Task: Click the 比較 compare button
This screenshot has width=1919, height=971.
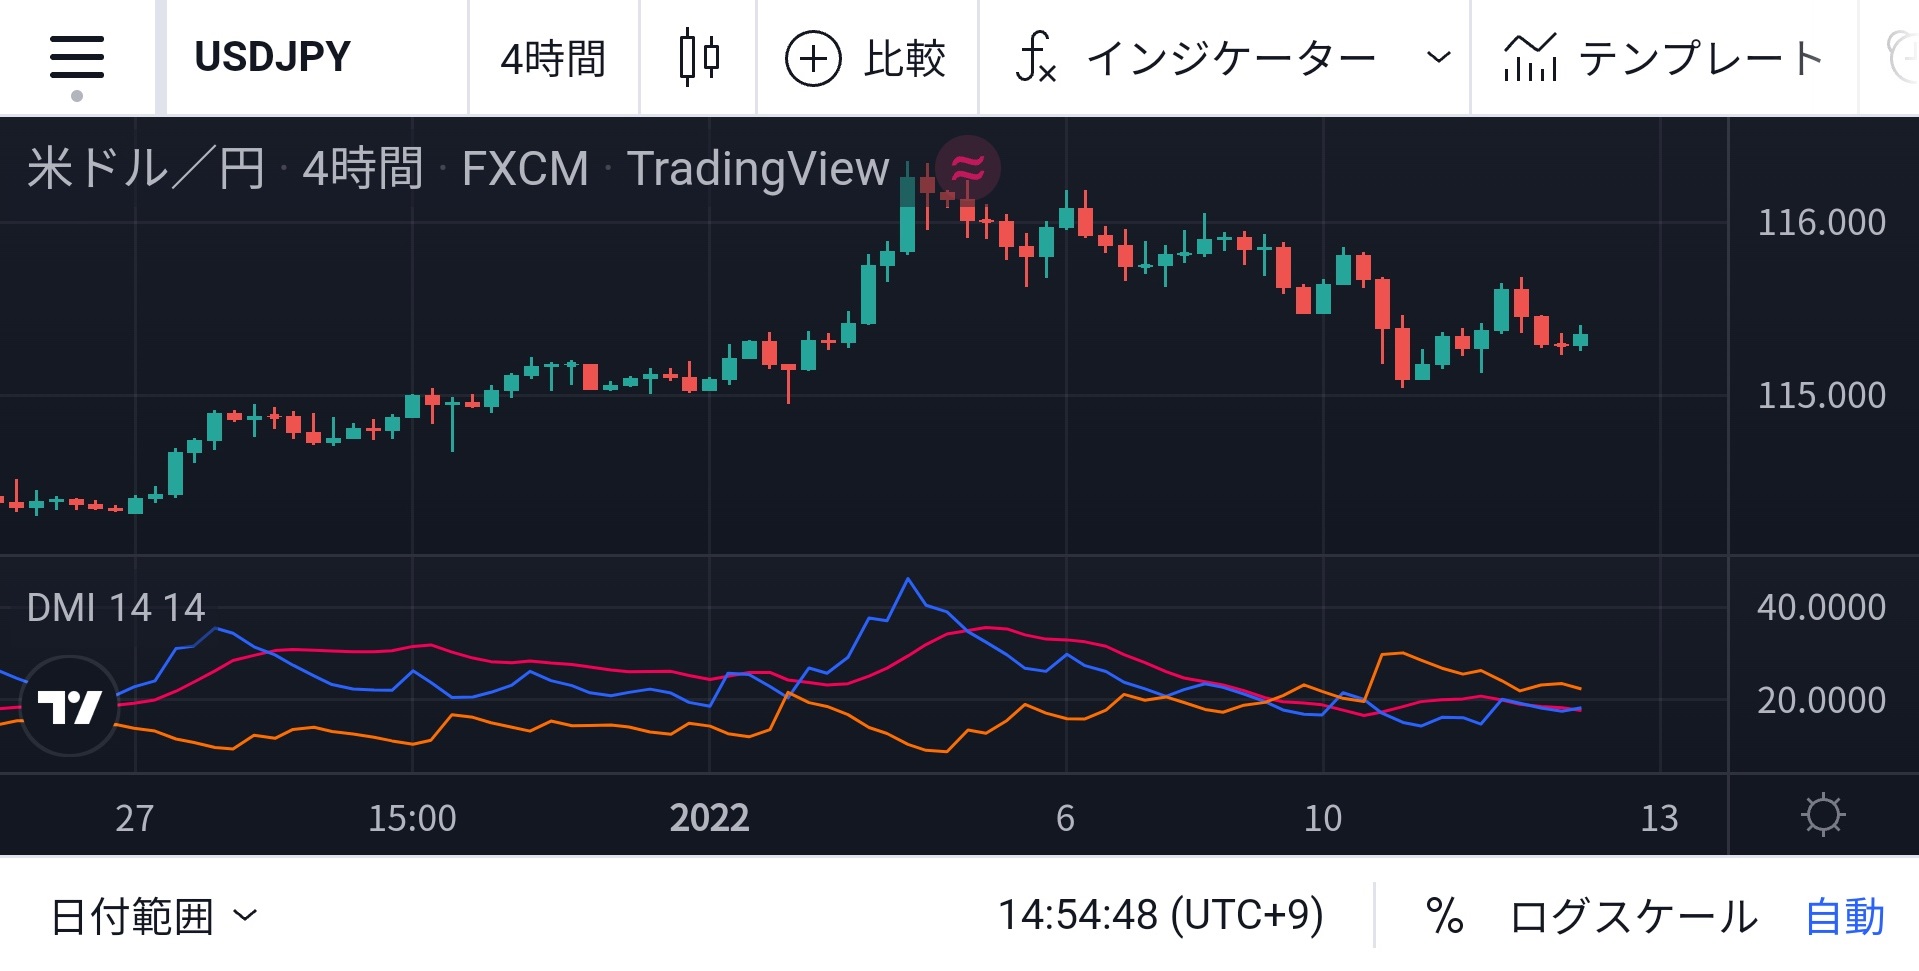Action: pyautogui.click(x=903, y=57)
